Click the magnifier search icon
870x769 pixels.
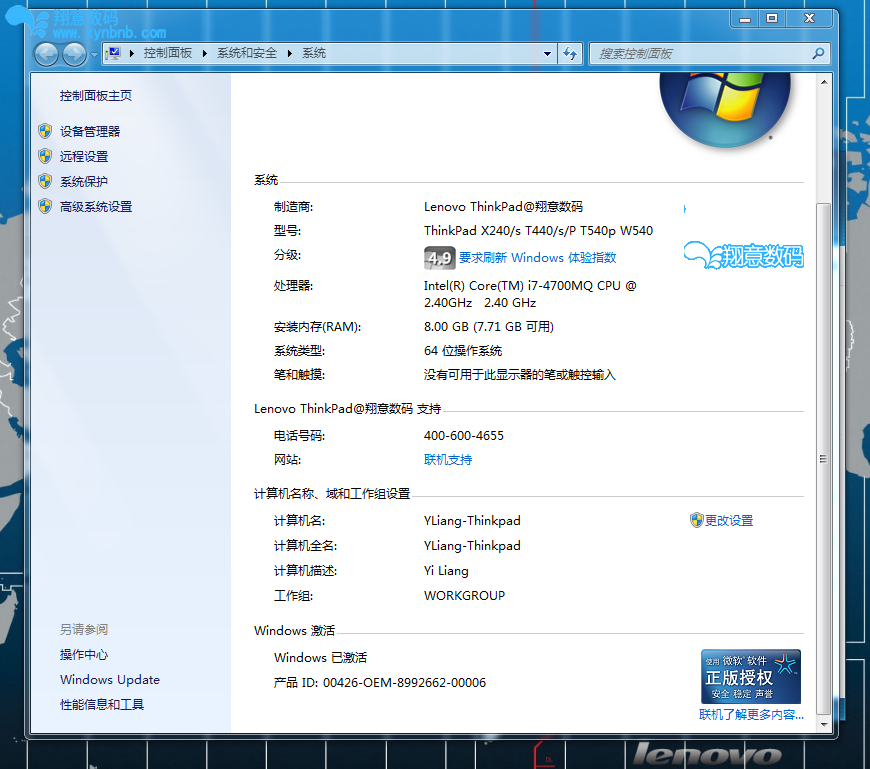(818, 53)
